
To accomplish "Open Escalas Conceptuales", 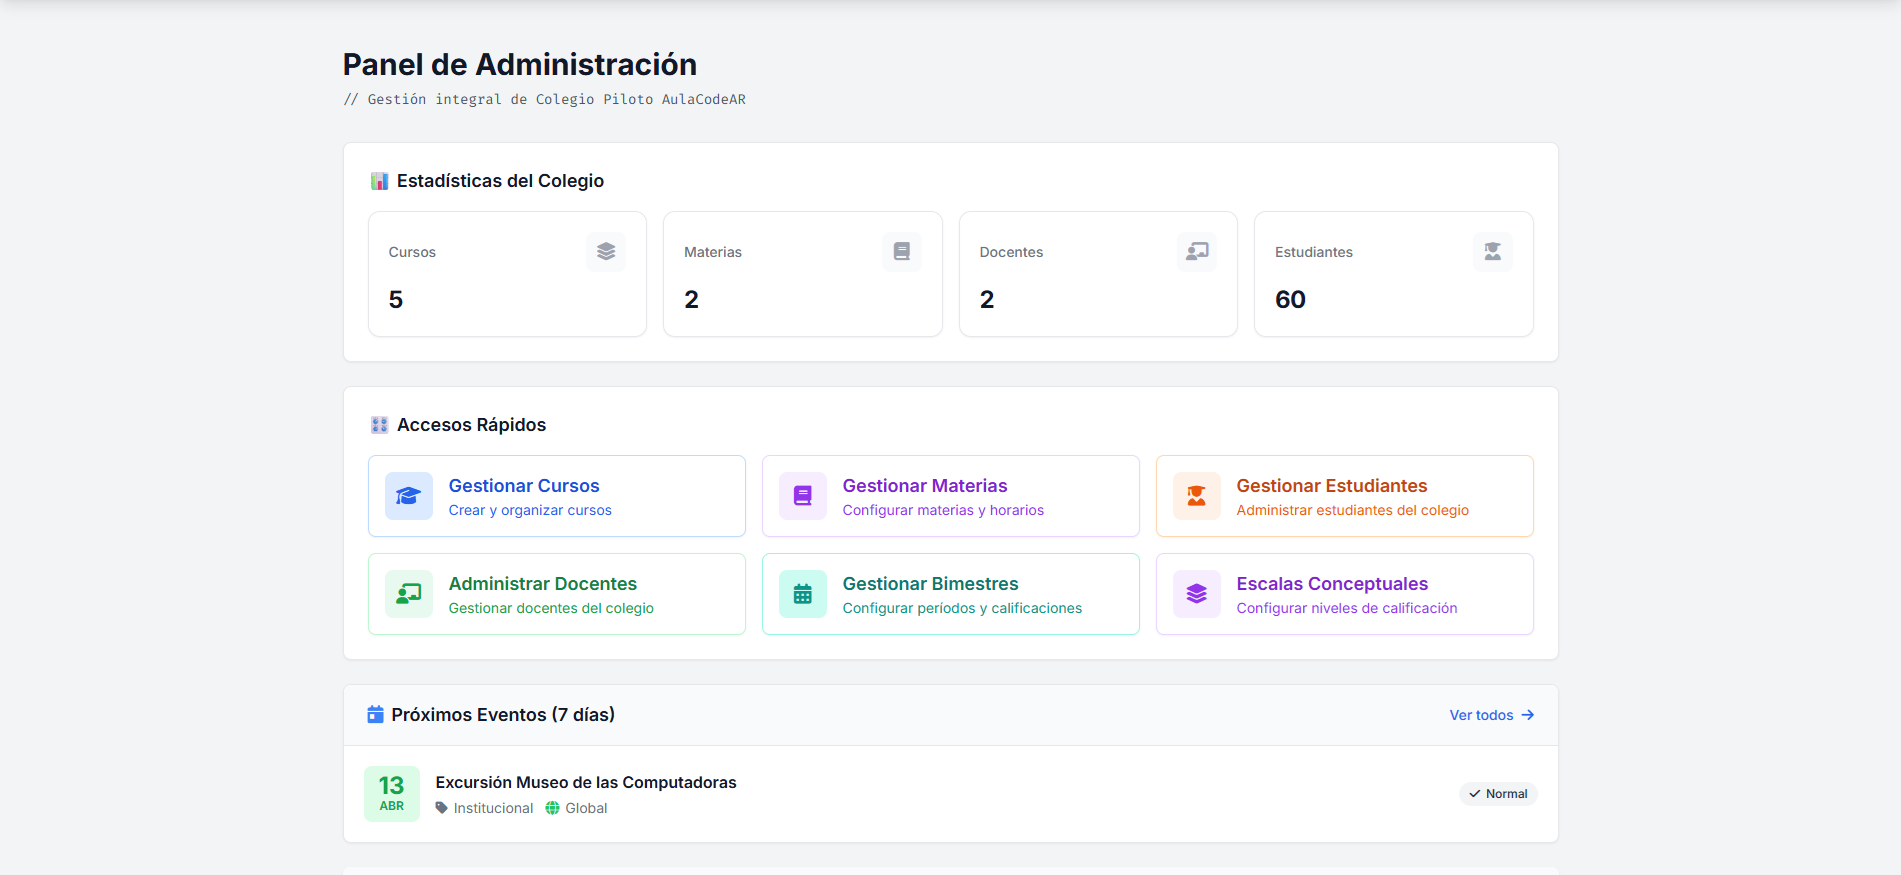I will coord(1345,594).
